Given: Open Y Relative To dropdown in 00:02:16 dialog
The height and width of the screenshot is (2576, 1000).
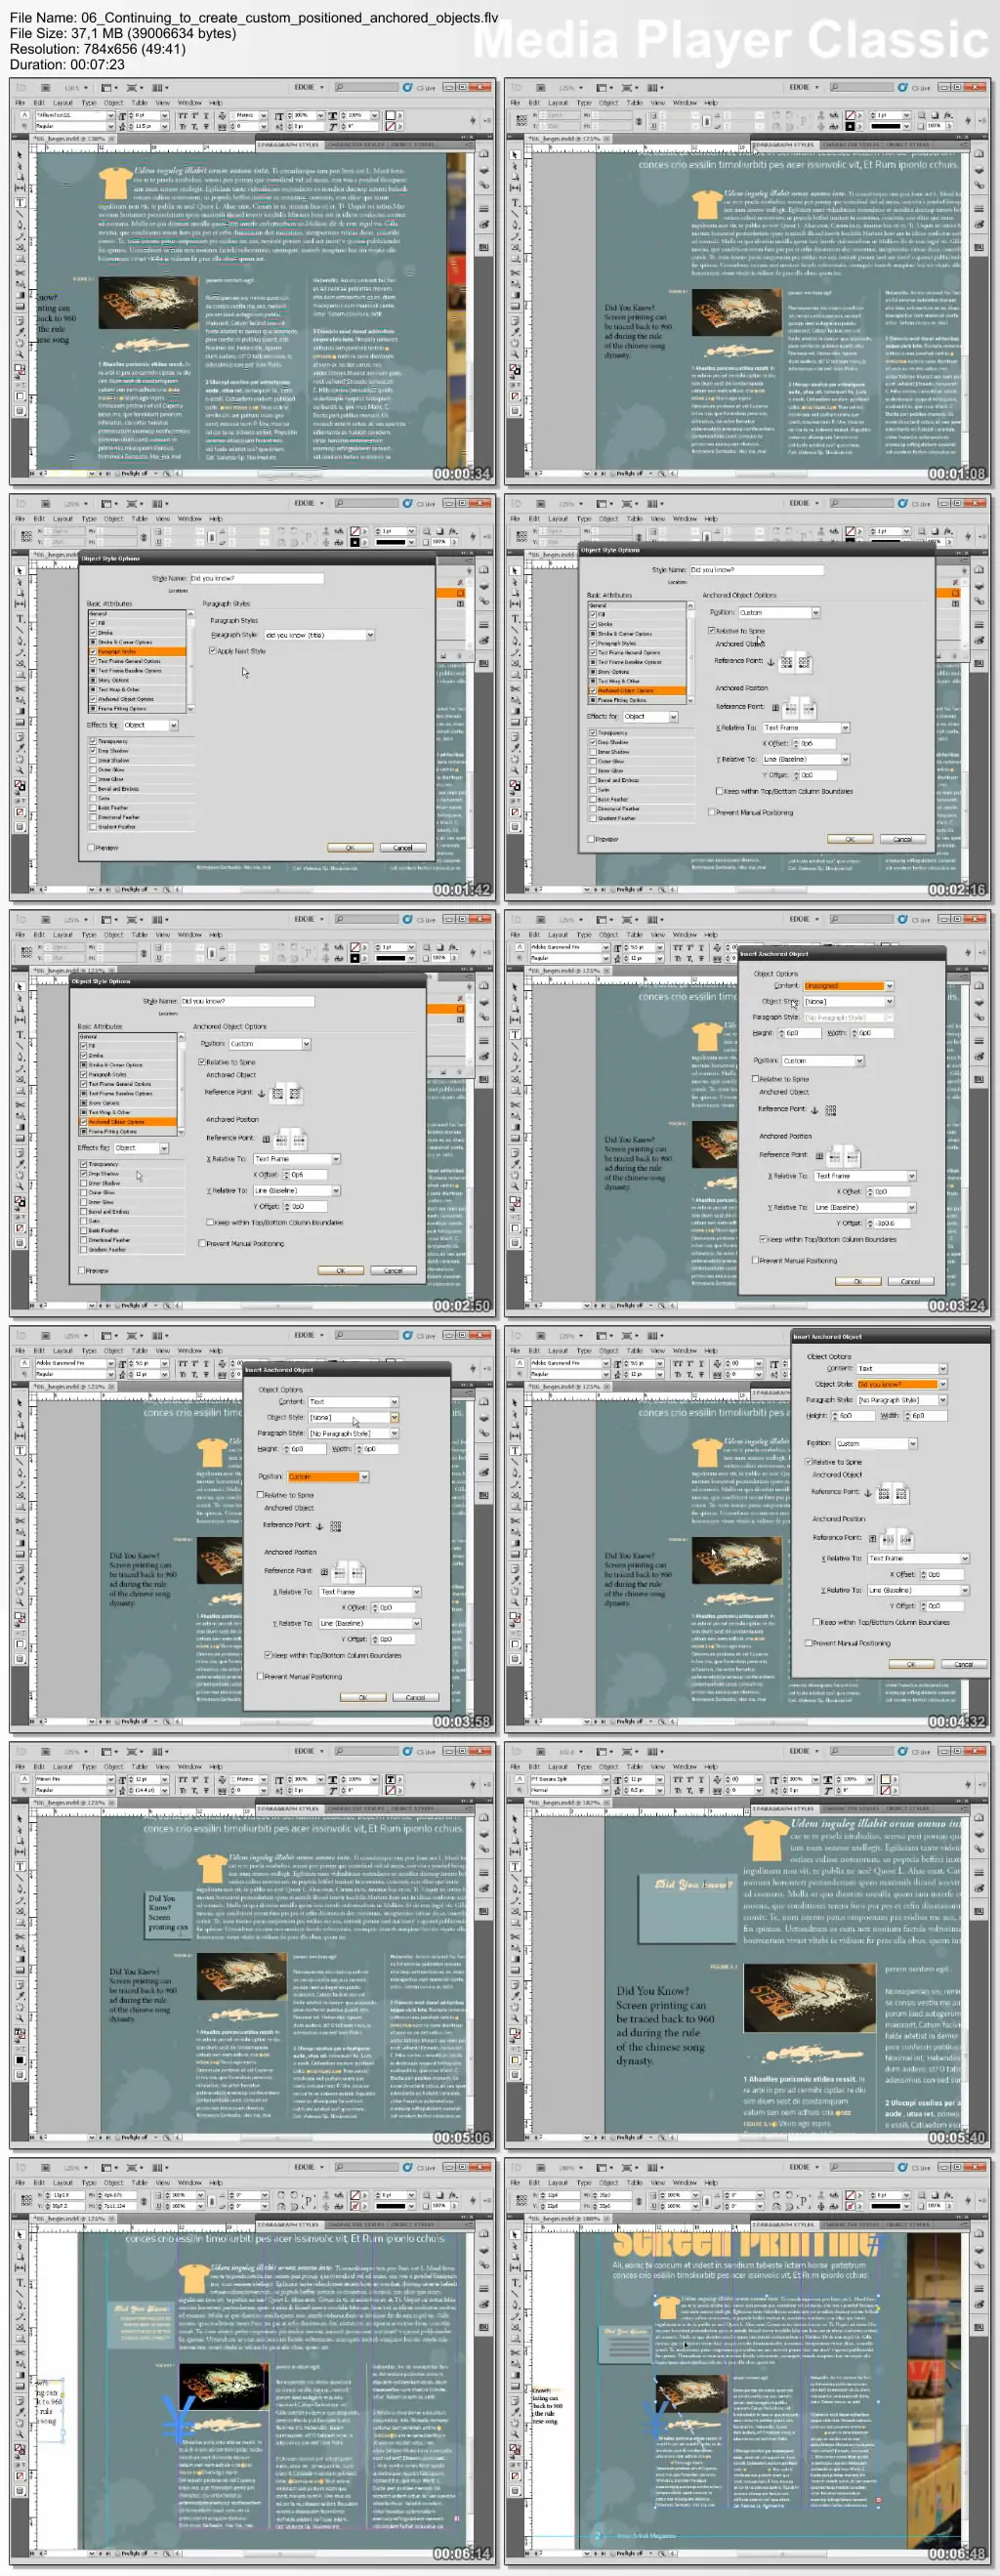Looking at the screenshot, I should 806,759.
